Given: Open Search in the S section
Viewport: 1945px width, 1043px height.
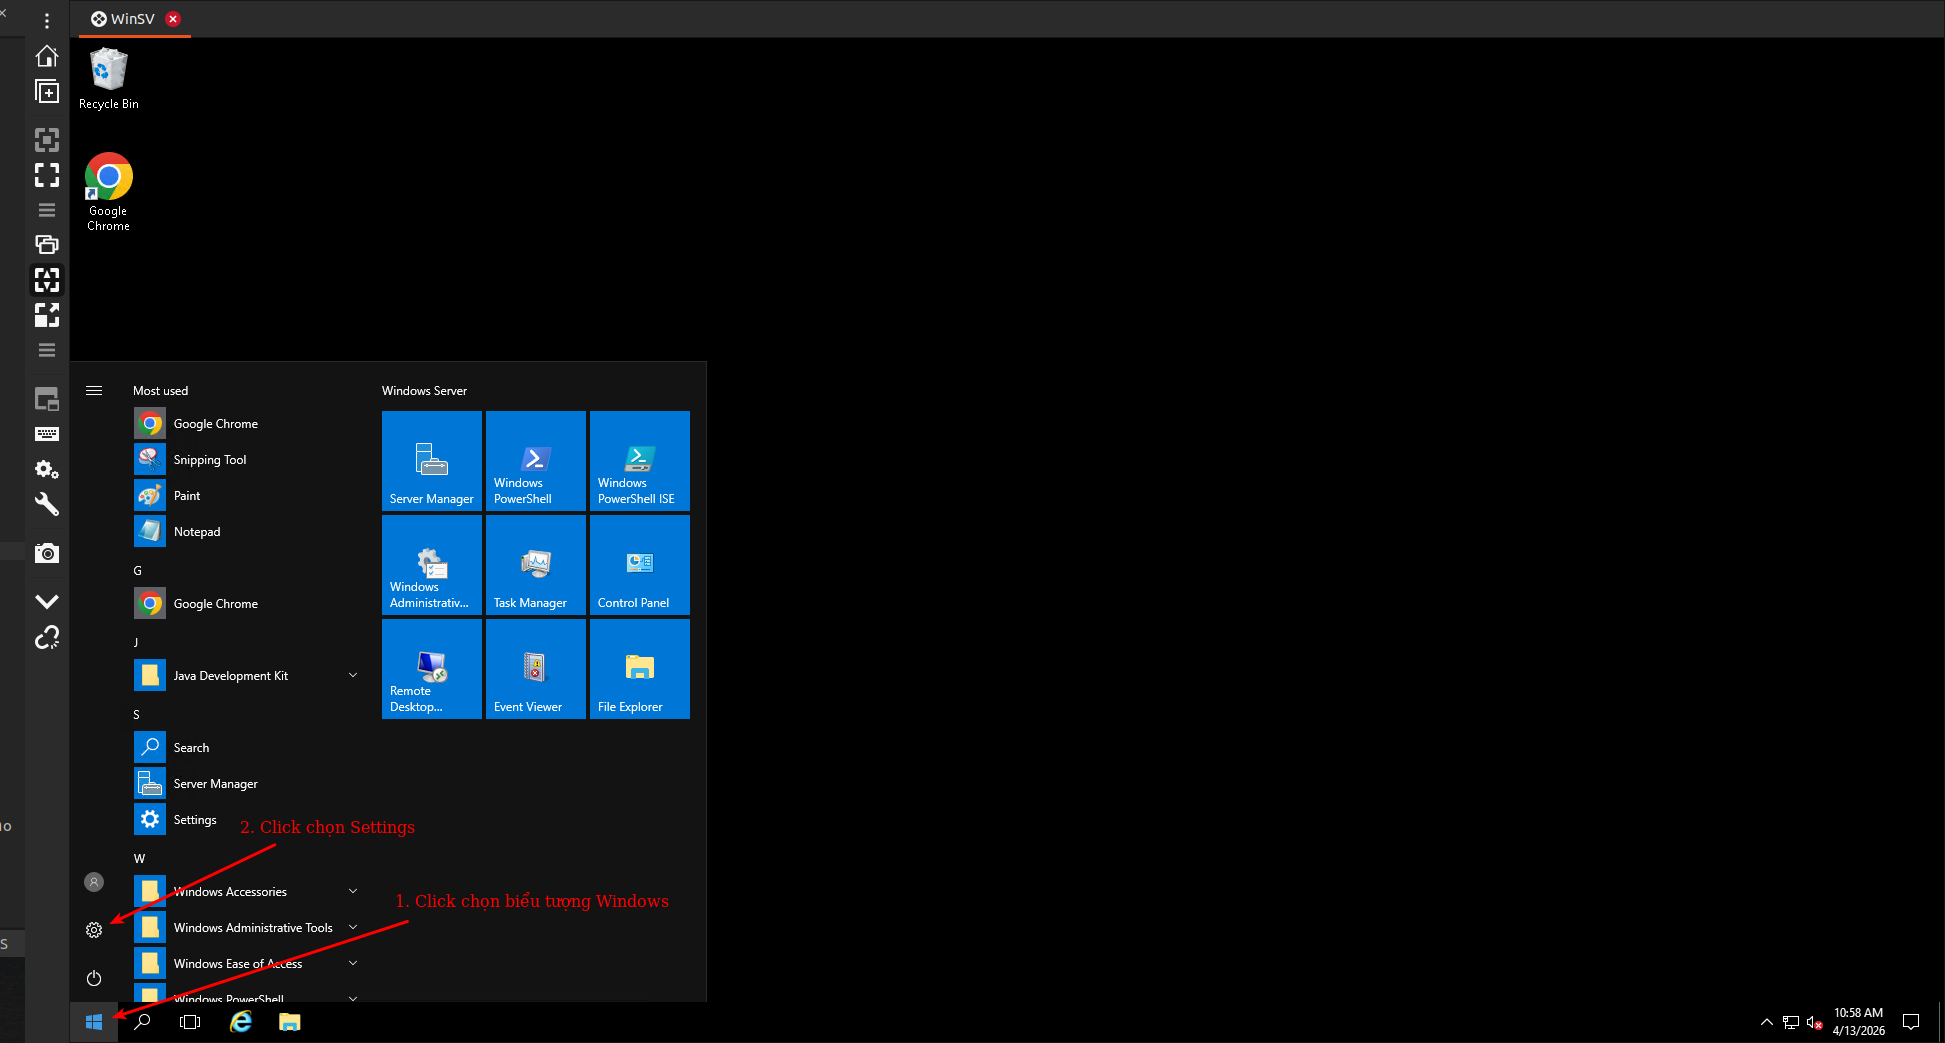Looking at the screenshot, I should (x=246, y=748).
